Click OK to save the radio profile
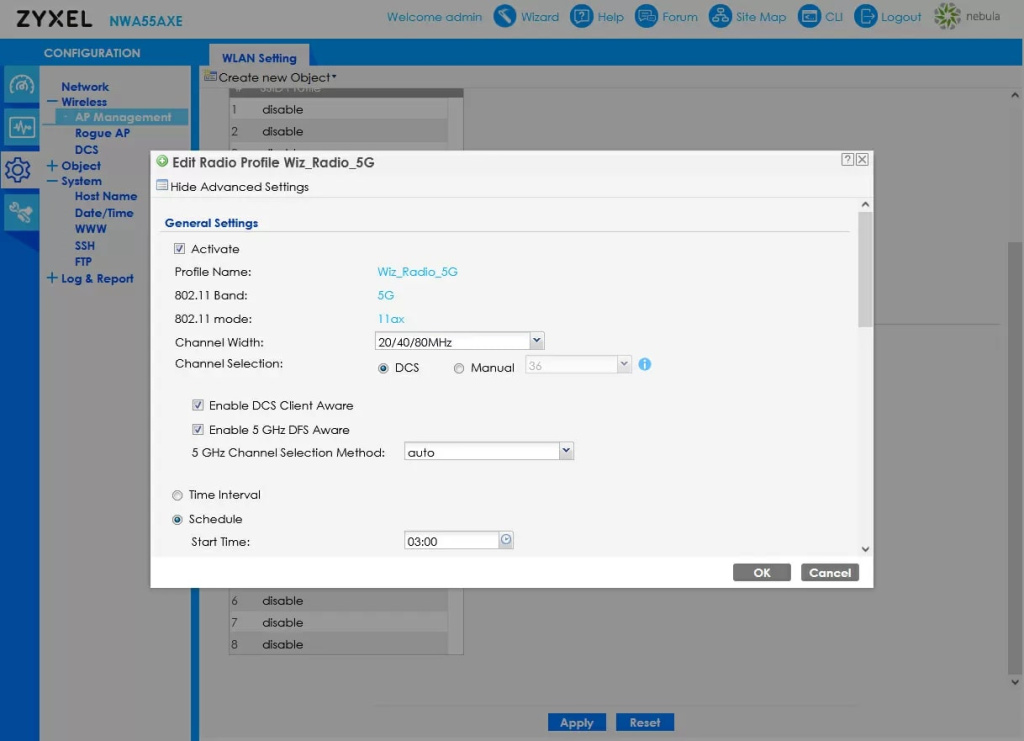The image size is (1024, 741). (x=762, y=573)
